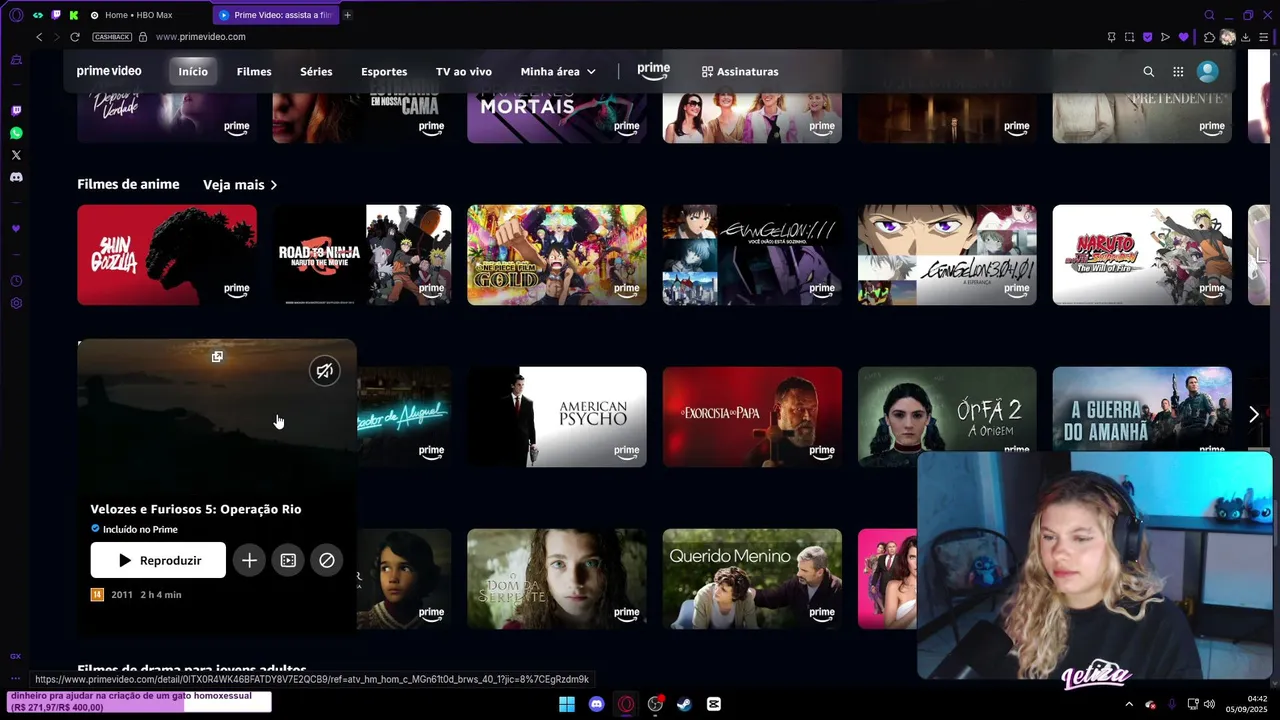Open the Windows Start menu
This screenshot has width=1280, height=720.
coord(567,704)
